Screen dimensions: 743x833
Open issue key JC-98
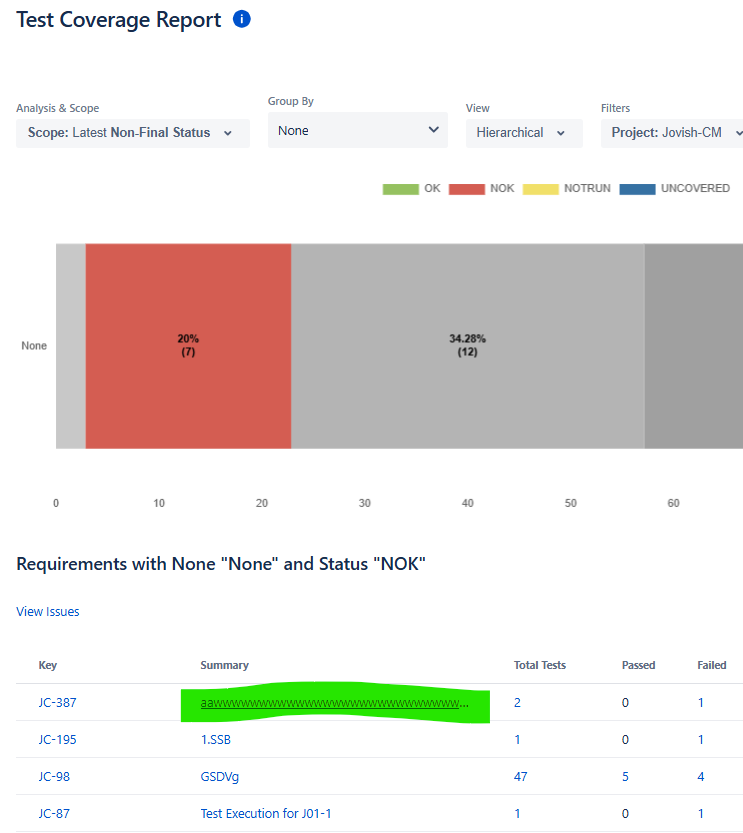point(54,777)
